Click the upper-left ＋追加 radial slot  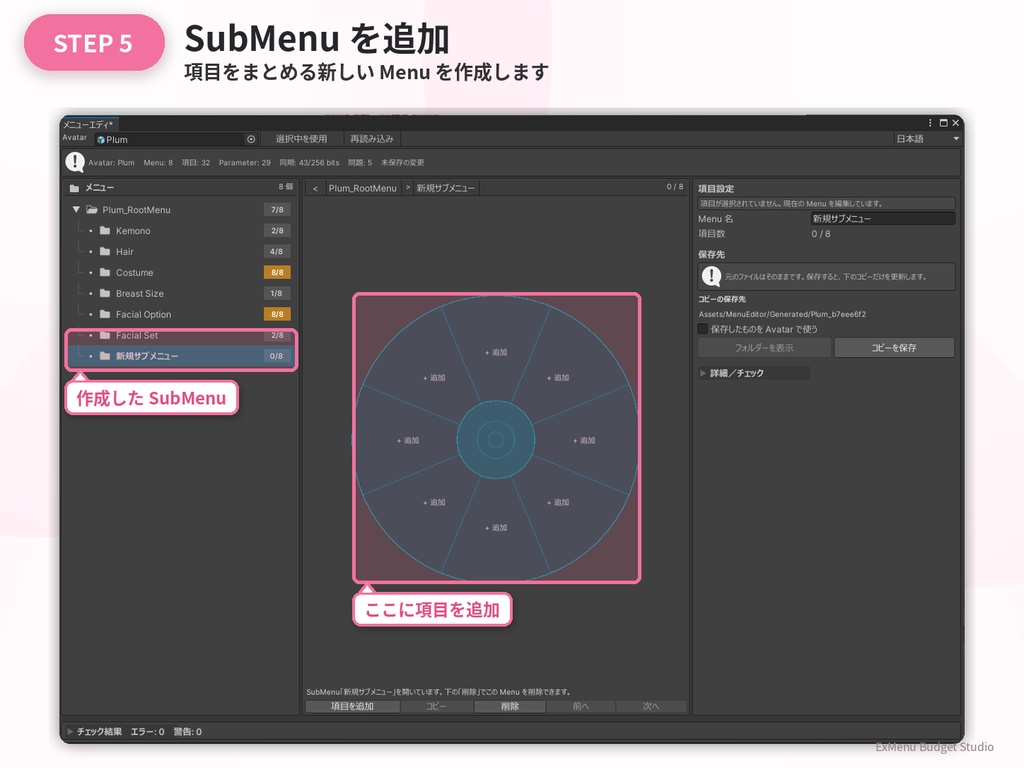click(x=434, y=377)
